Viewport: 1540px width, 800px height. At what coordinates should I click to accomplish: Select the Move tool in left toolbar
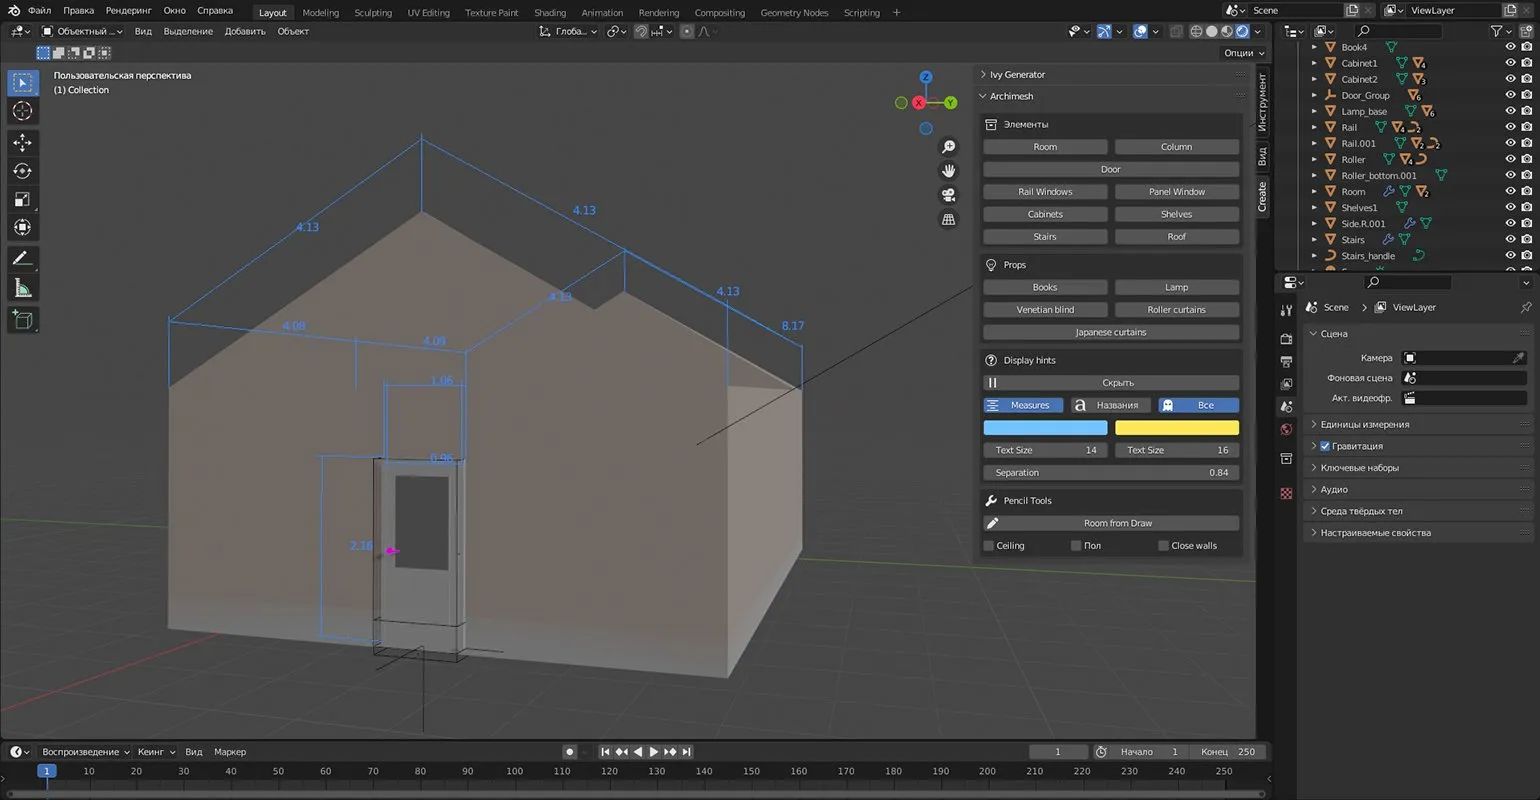coord(22,143)
